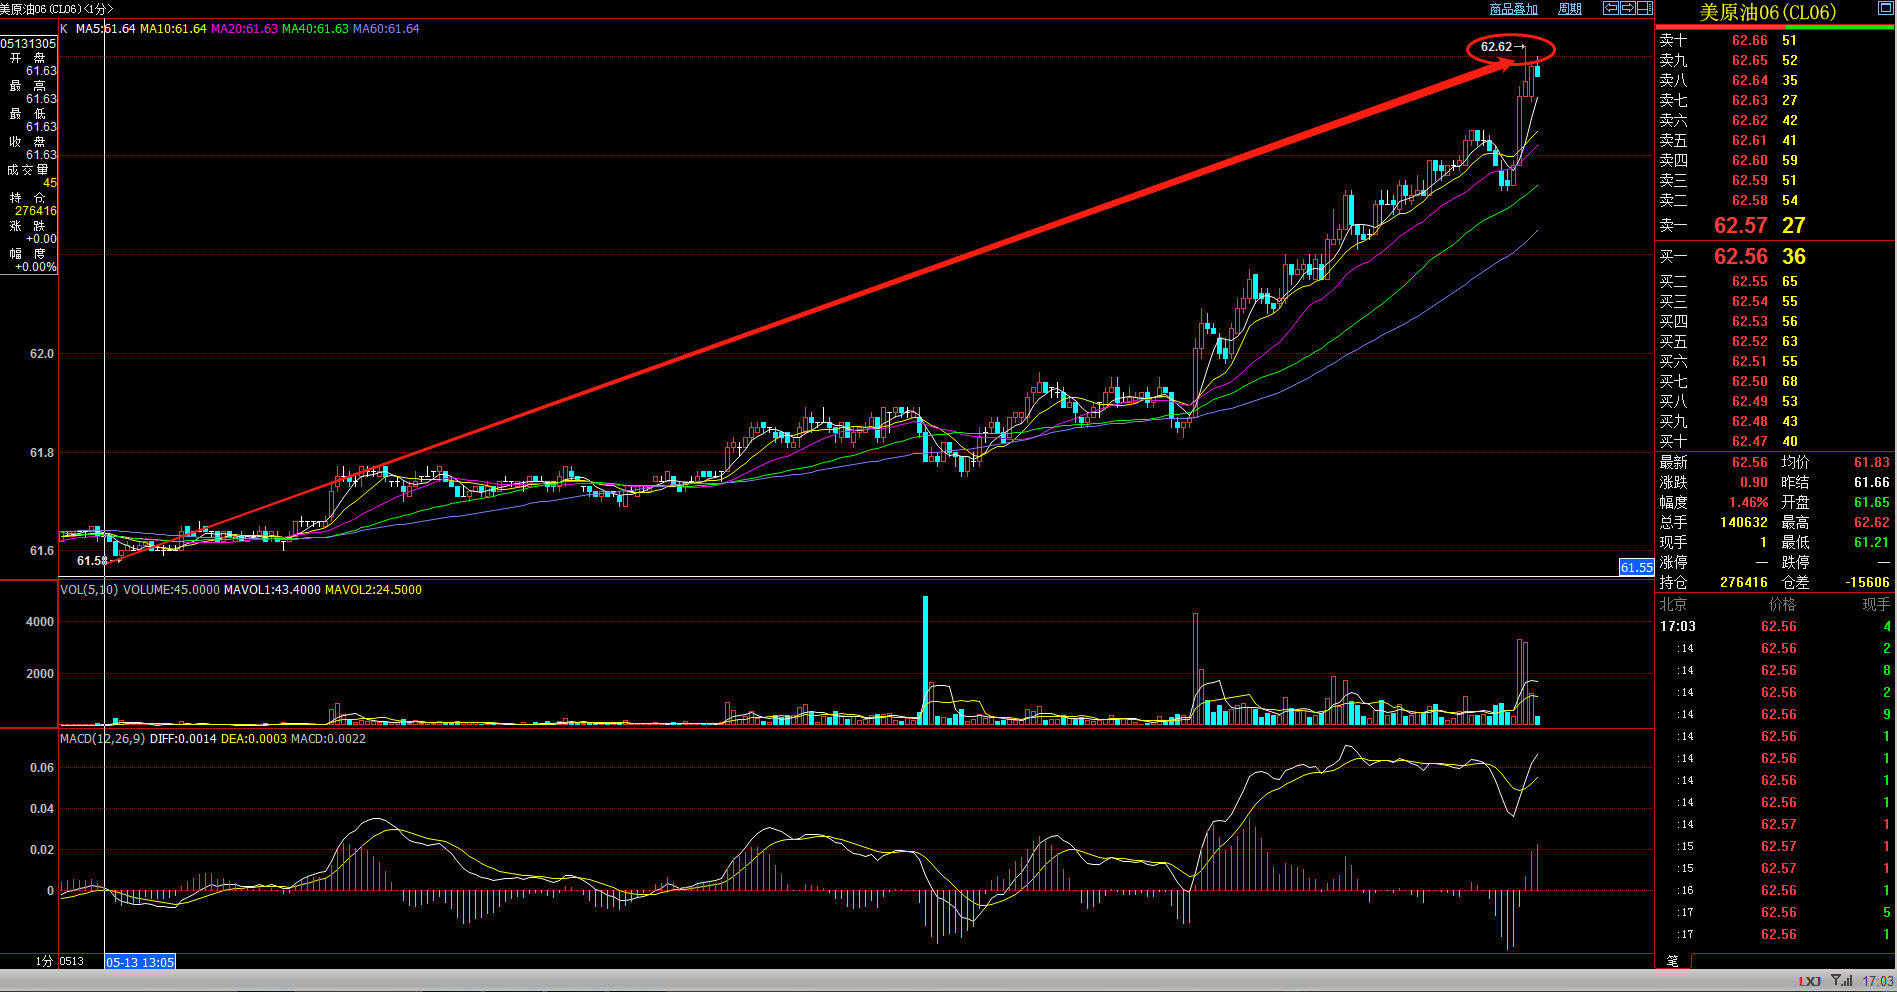Click the 价格 column header
This screenshot has height=992, width=1897.
click(1782, 605)
